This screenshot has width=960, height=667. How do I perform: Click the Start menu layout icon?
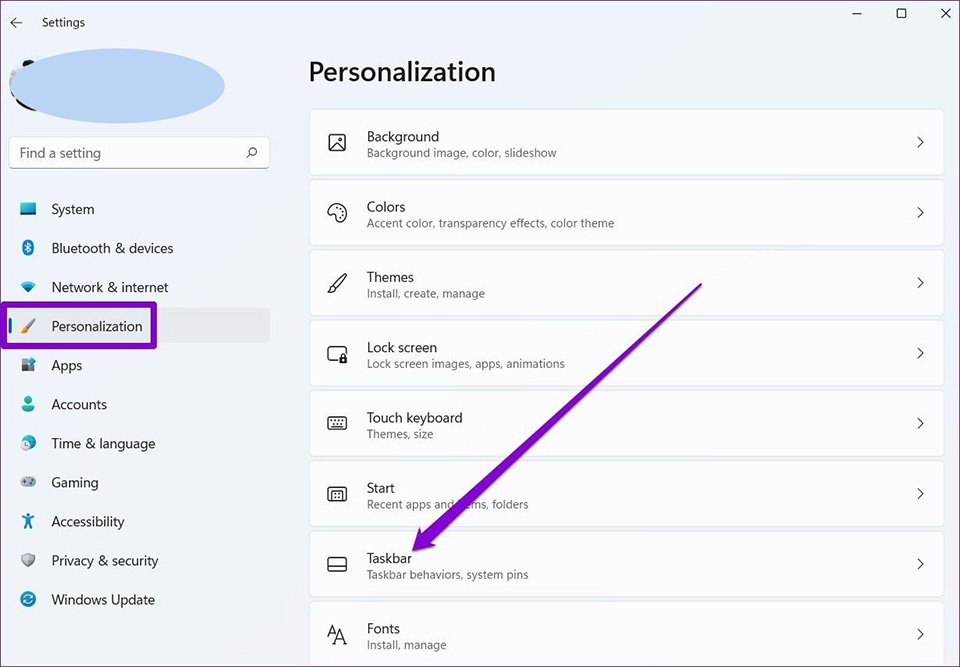pyautogui.click(x=337, y=494)
